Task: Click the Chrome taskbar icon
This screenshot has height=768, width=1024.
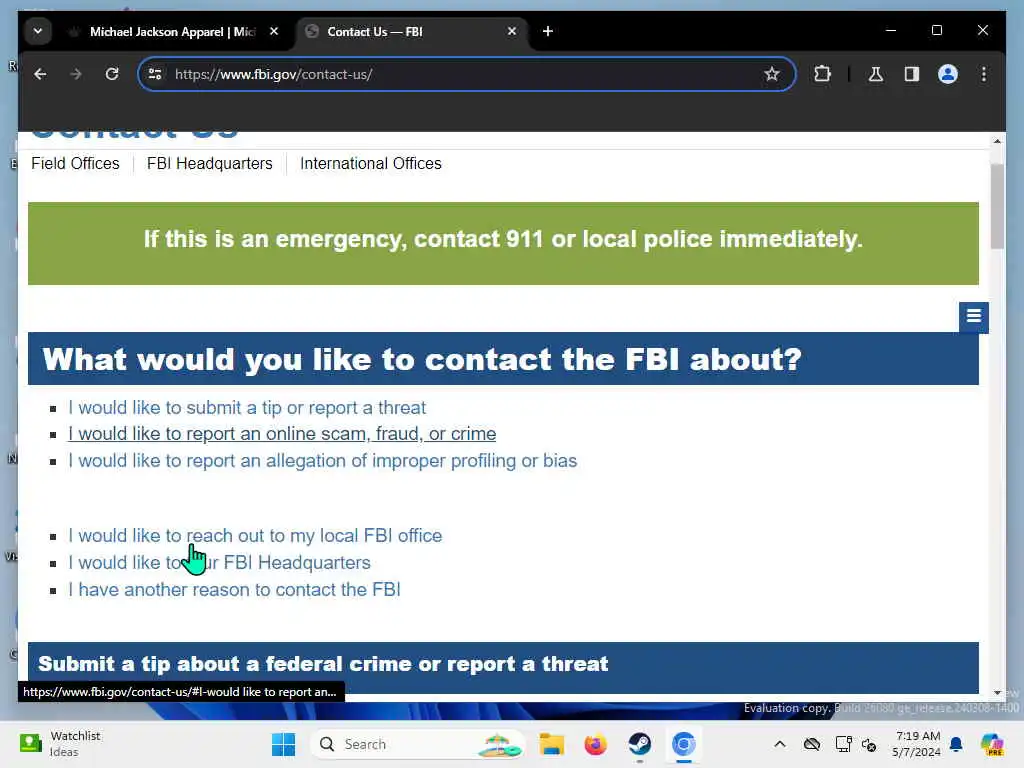Action: click(x=684, y=744)
